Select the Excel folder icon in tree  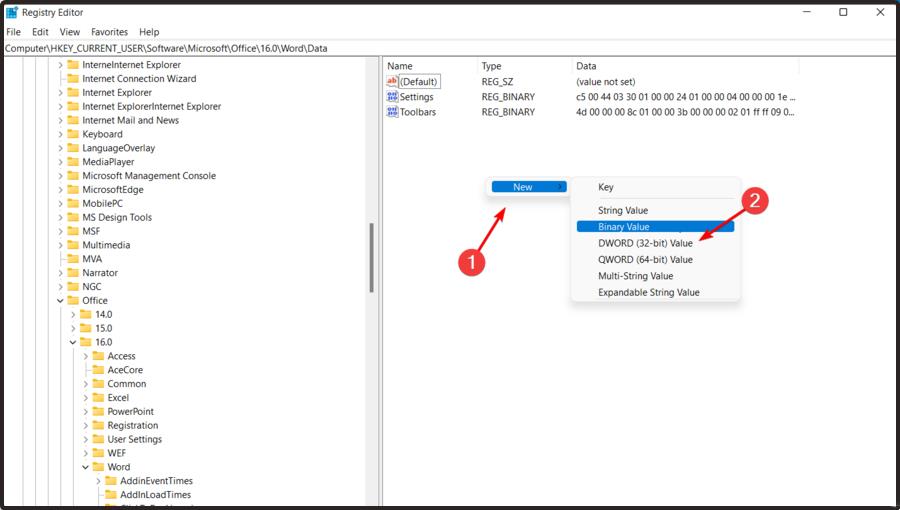click(98, 398)
